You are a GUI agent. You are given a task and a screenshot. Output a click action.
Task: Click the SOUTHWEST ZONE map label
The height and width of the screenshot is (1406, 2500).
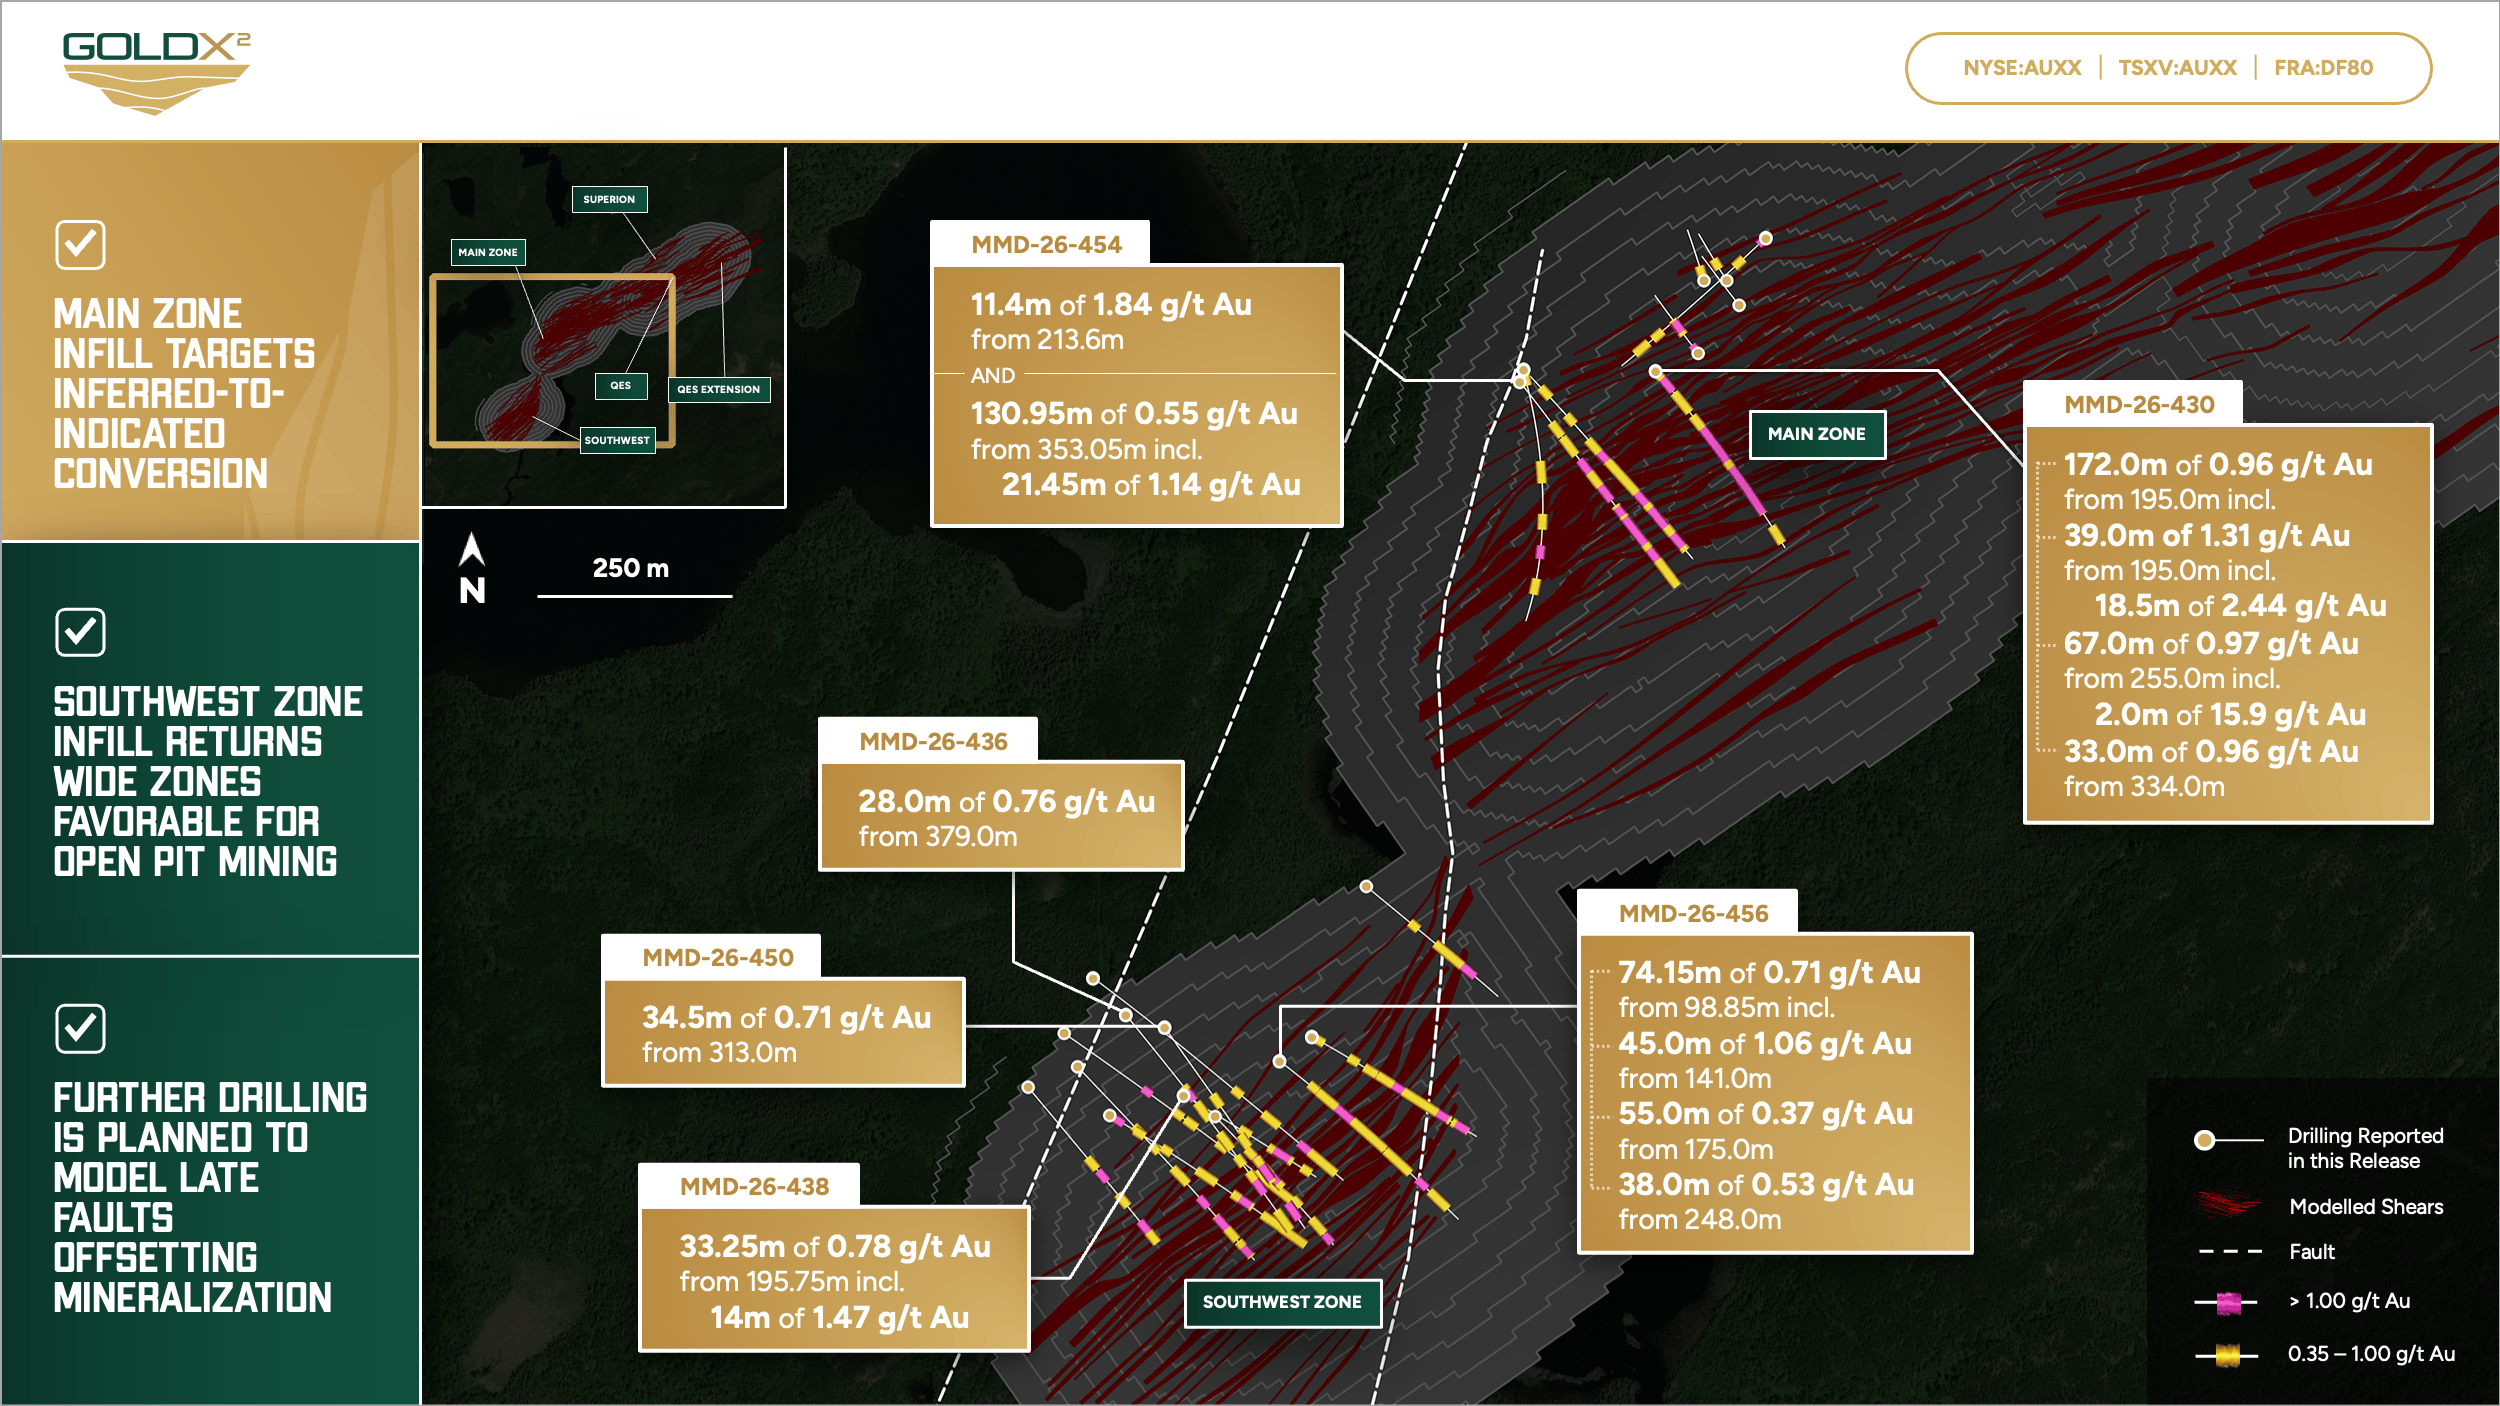(x=1283, y=1302)
